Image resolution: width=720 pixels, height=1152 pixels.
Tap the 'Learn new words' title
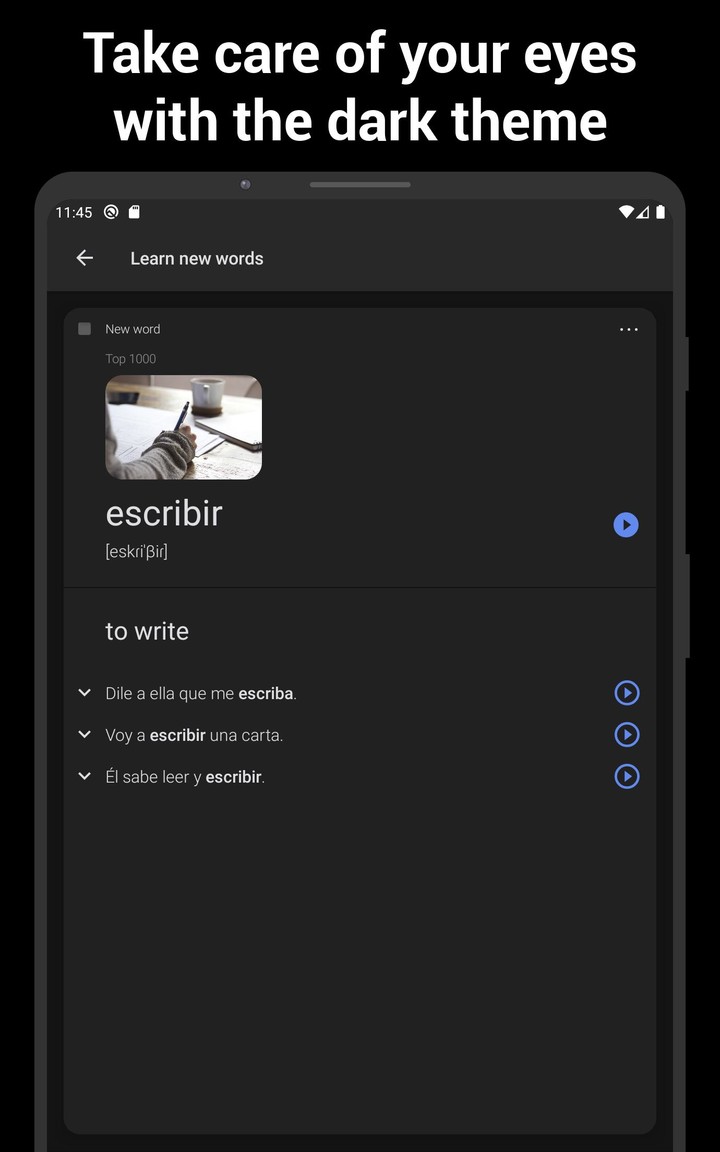[197, 258]
